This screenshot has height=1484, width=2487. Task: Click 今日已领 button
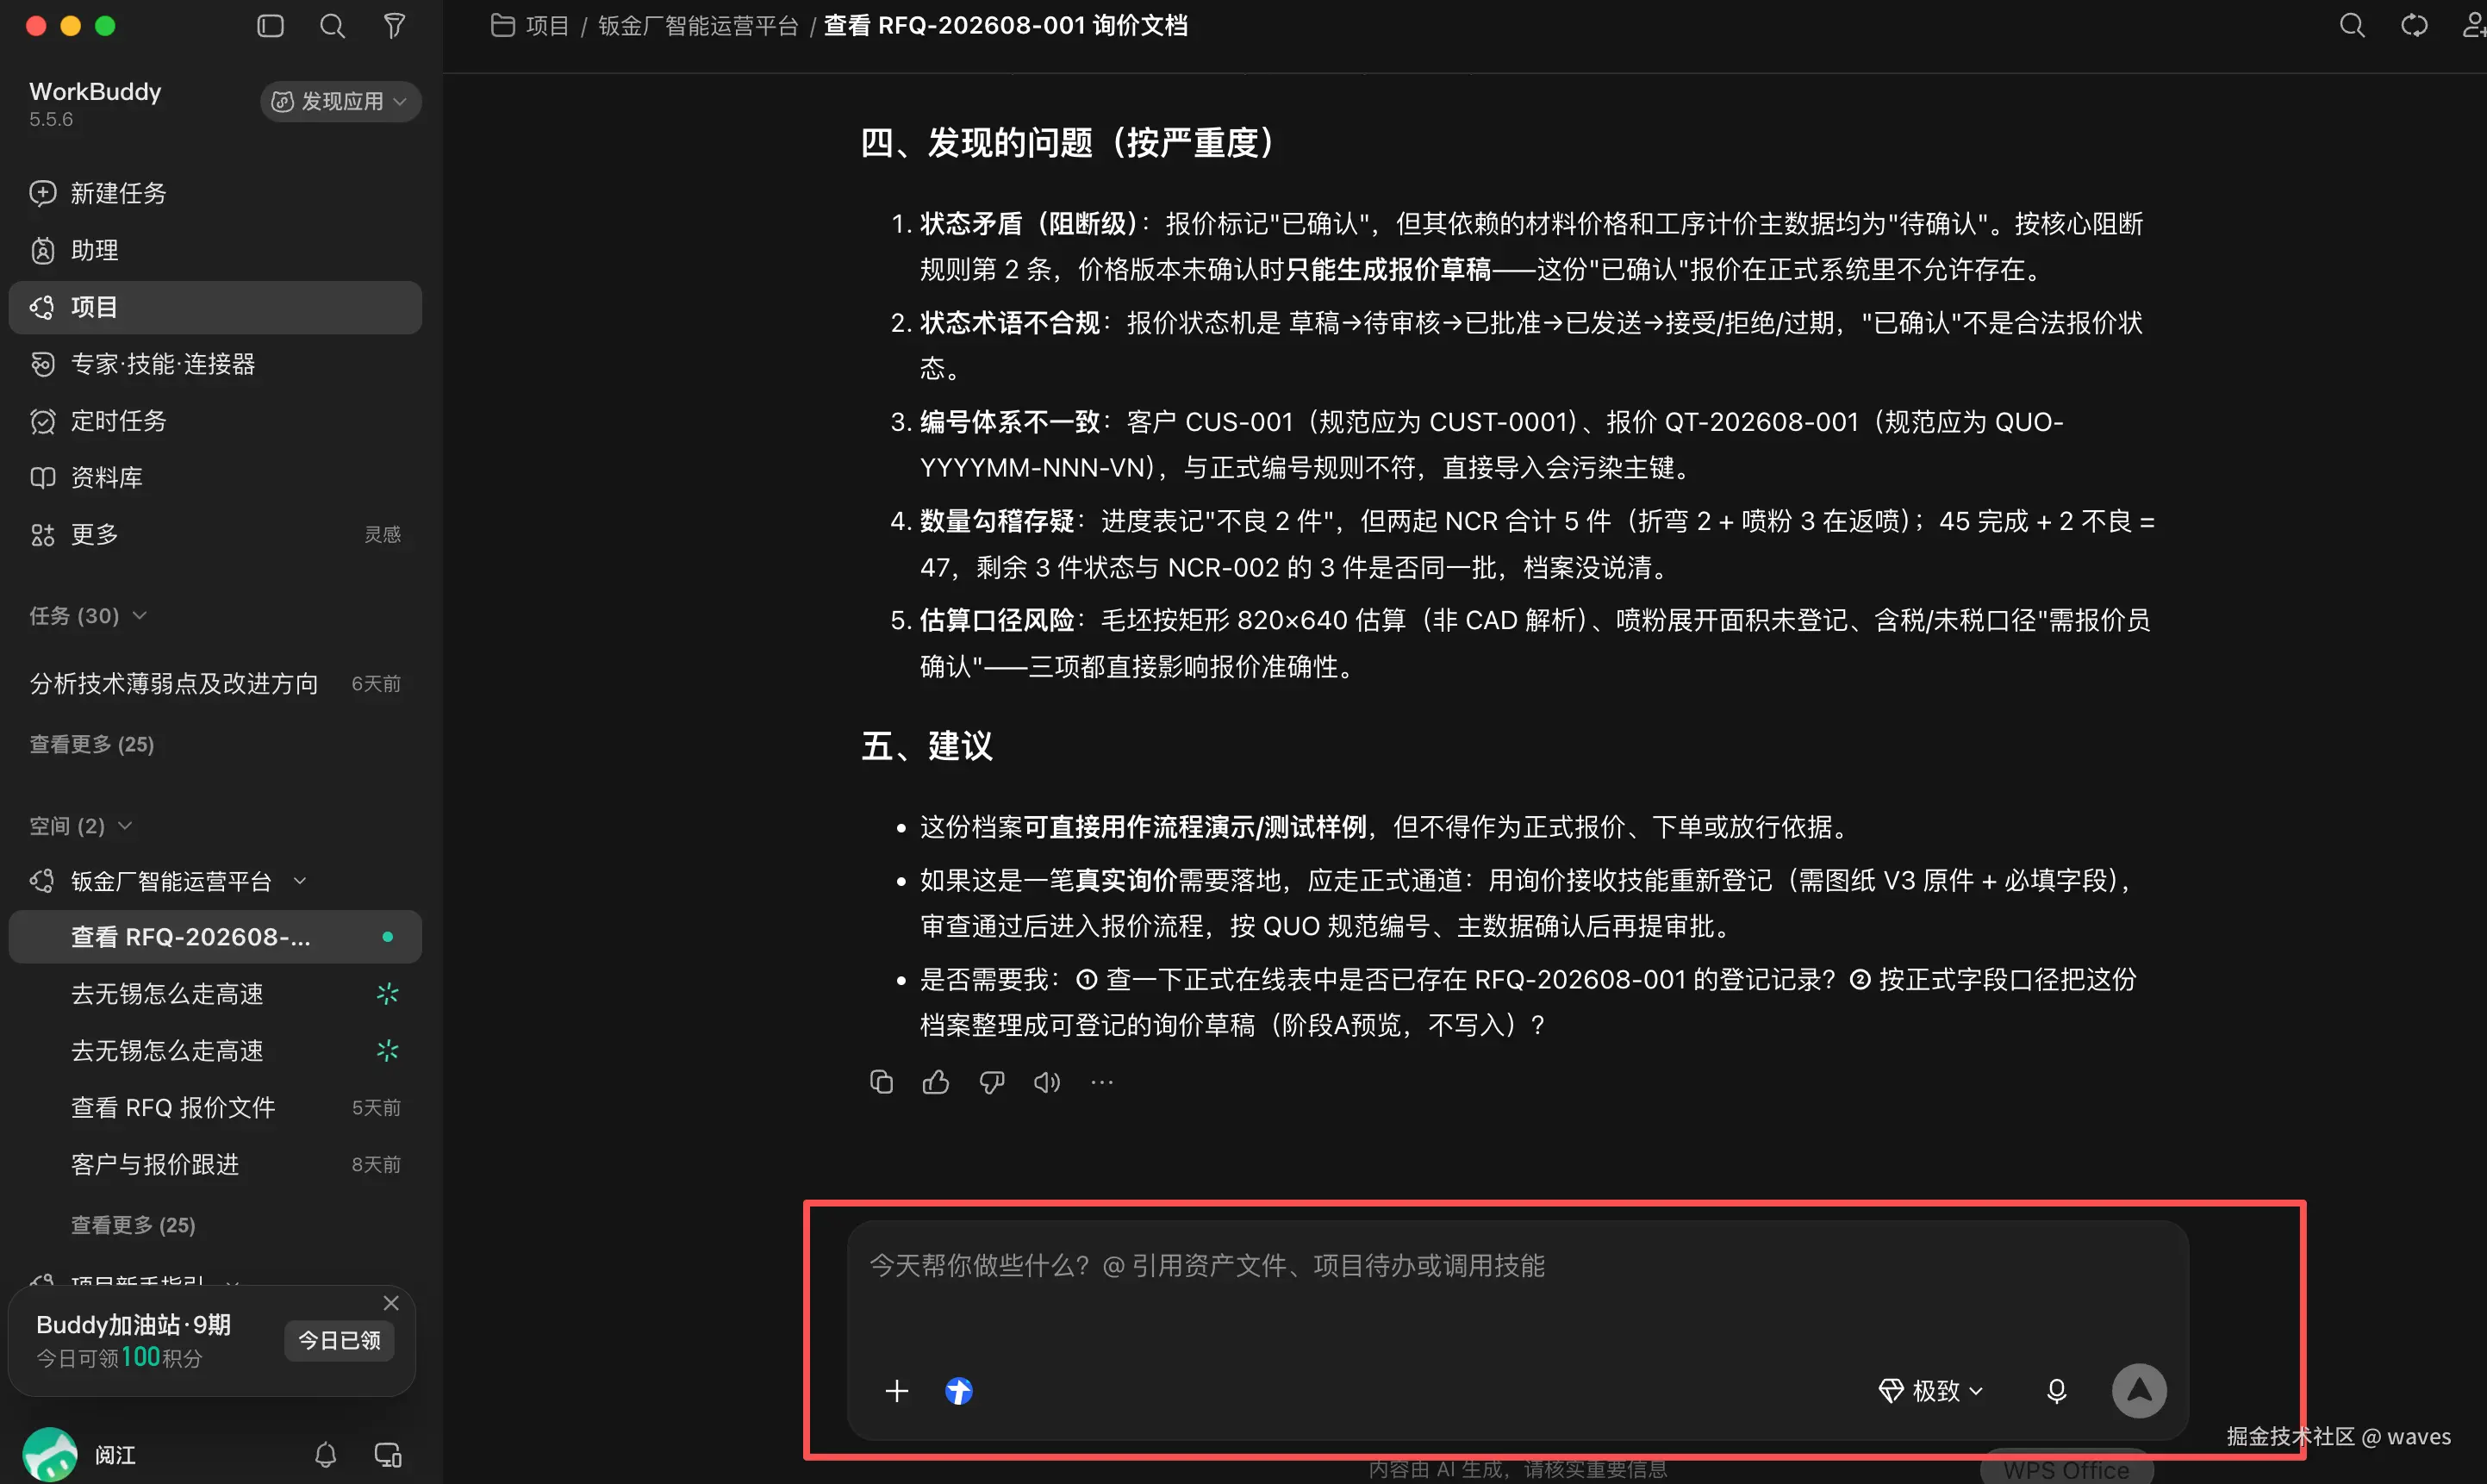339,1341
